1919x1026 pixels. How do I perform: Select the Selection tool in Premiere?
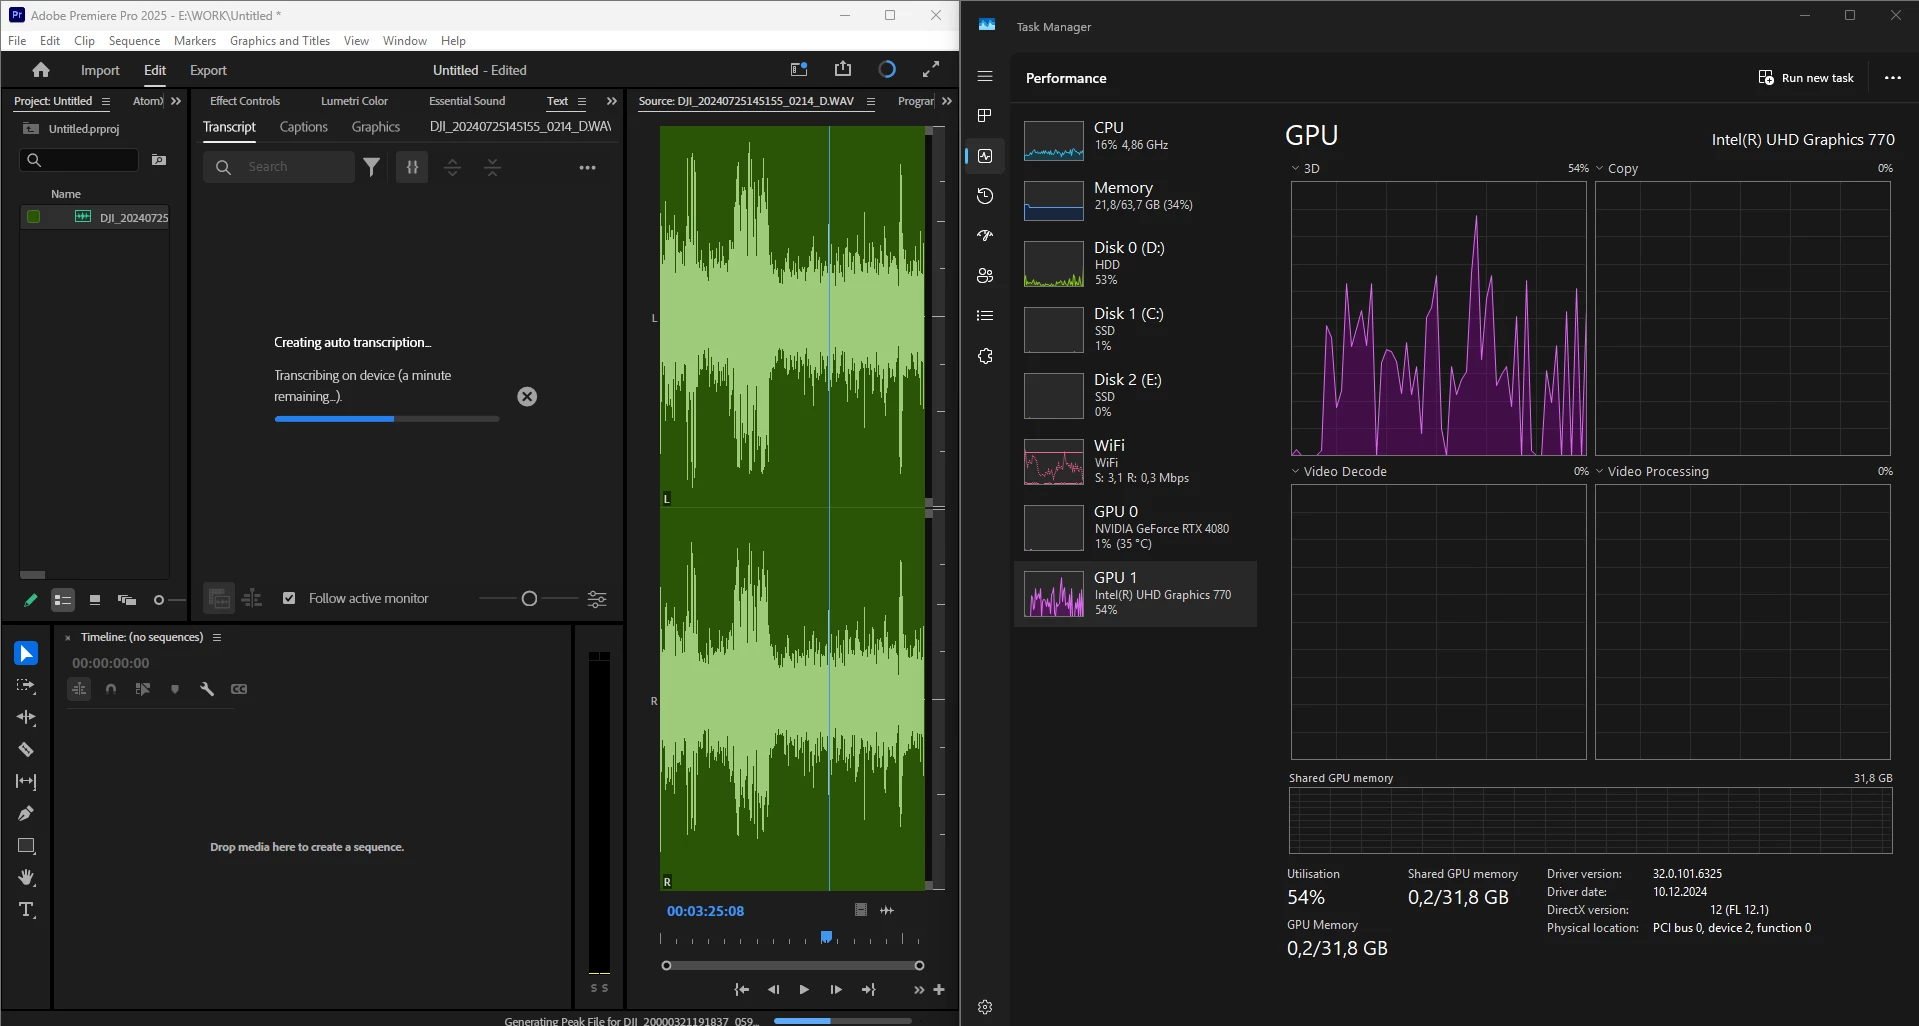tap(26, 653)
